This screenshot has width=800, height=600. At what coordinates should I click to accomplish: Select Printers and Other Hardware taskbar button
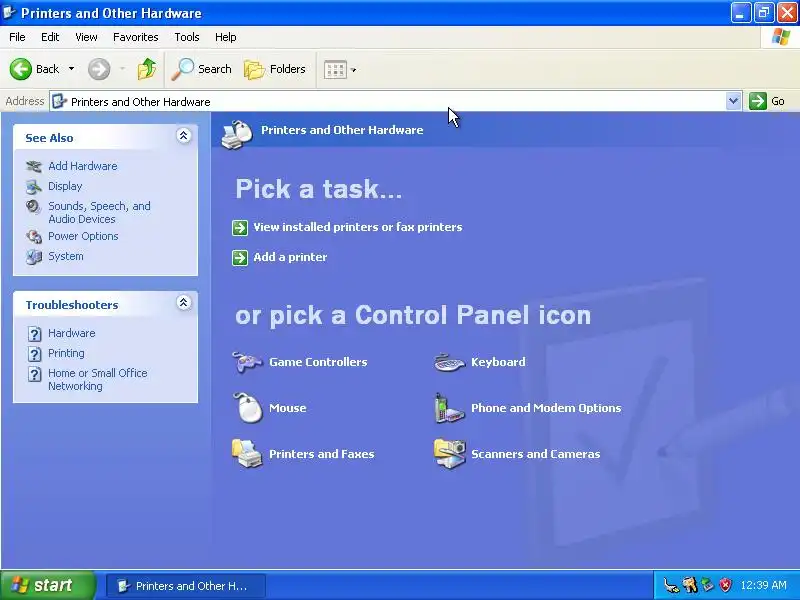point(186,586)
